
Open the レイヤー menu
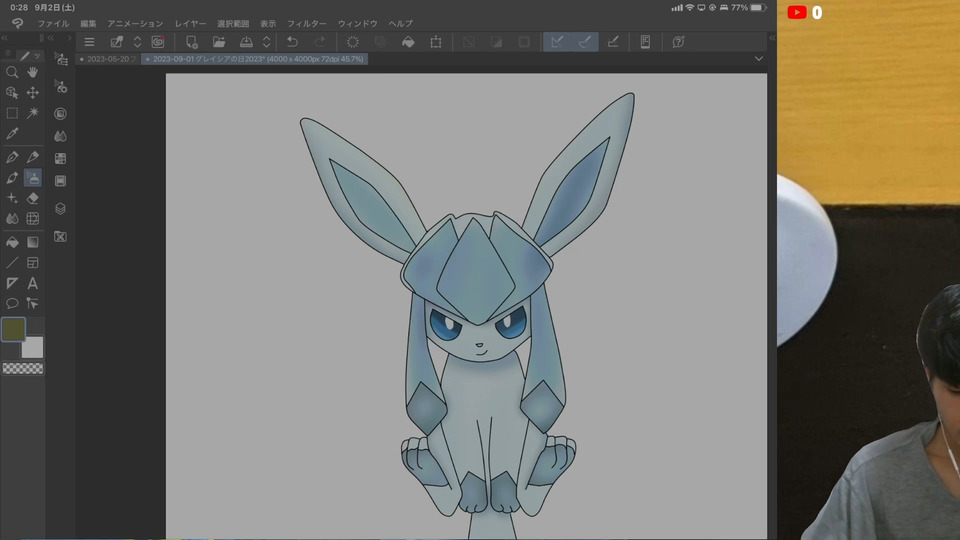[x=190, y=24]
